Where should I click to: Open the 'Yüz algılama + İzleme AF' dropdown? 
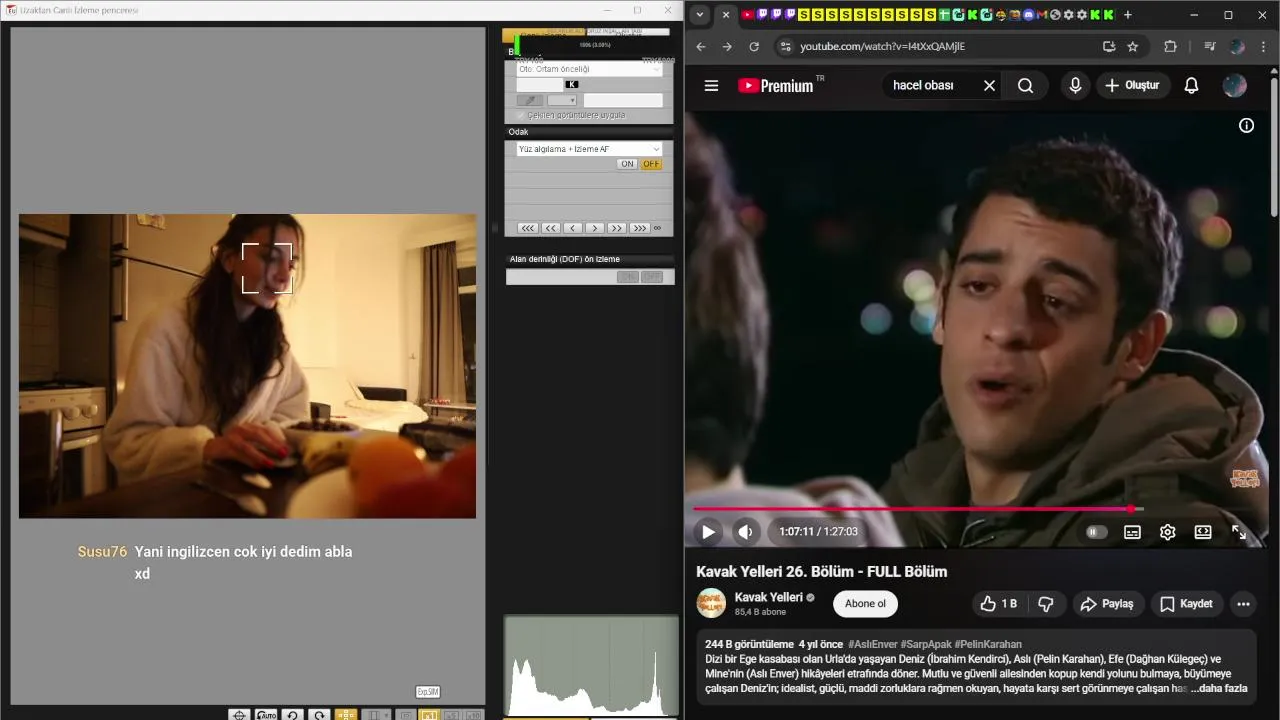point(588,149)
